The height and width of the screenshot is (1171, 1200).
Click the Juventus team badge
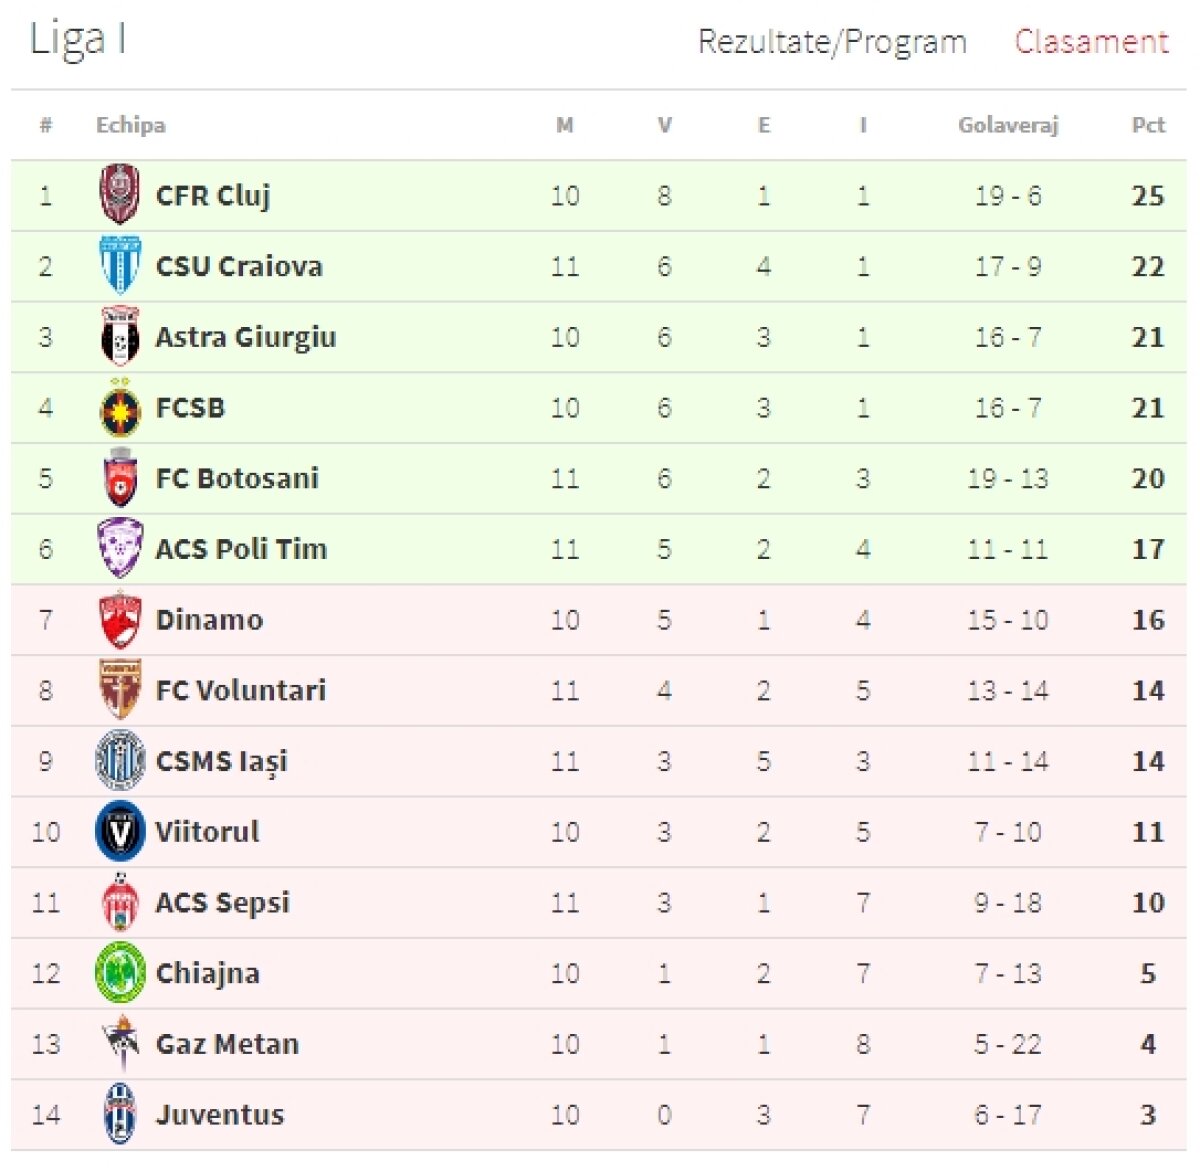coord(120,1115)
